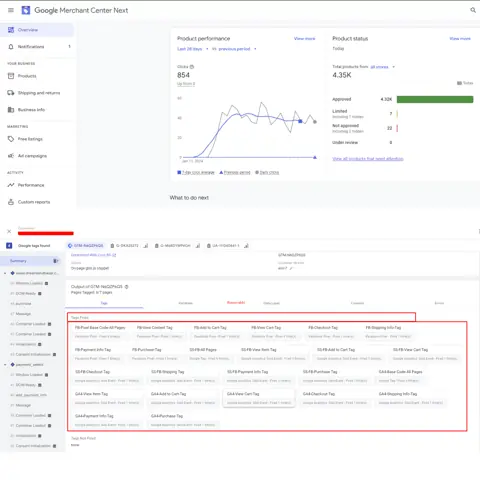Open search with the magnifier icon
Screen dimensions: 480x480
tap(473, 10)
